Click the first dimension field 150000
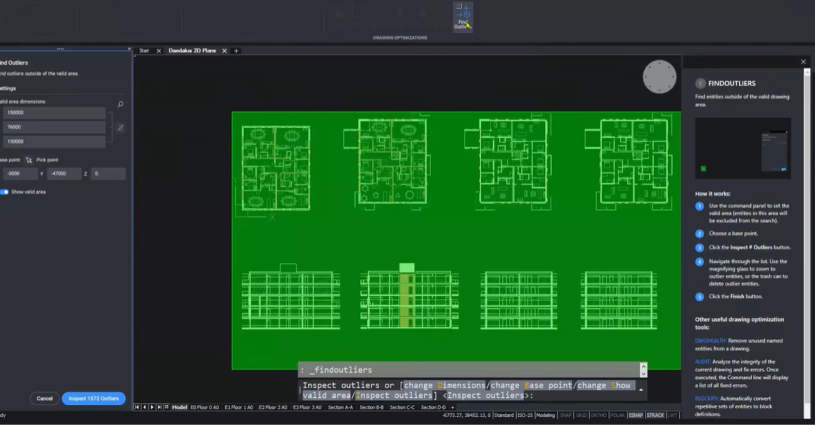Screen dimensions: 815x425 (55, 113)
